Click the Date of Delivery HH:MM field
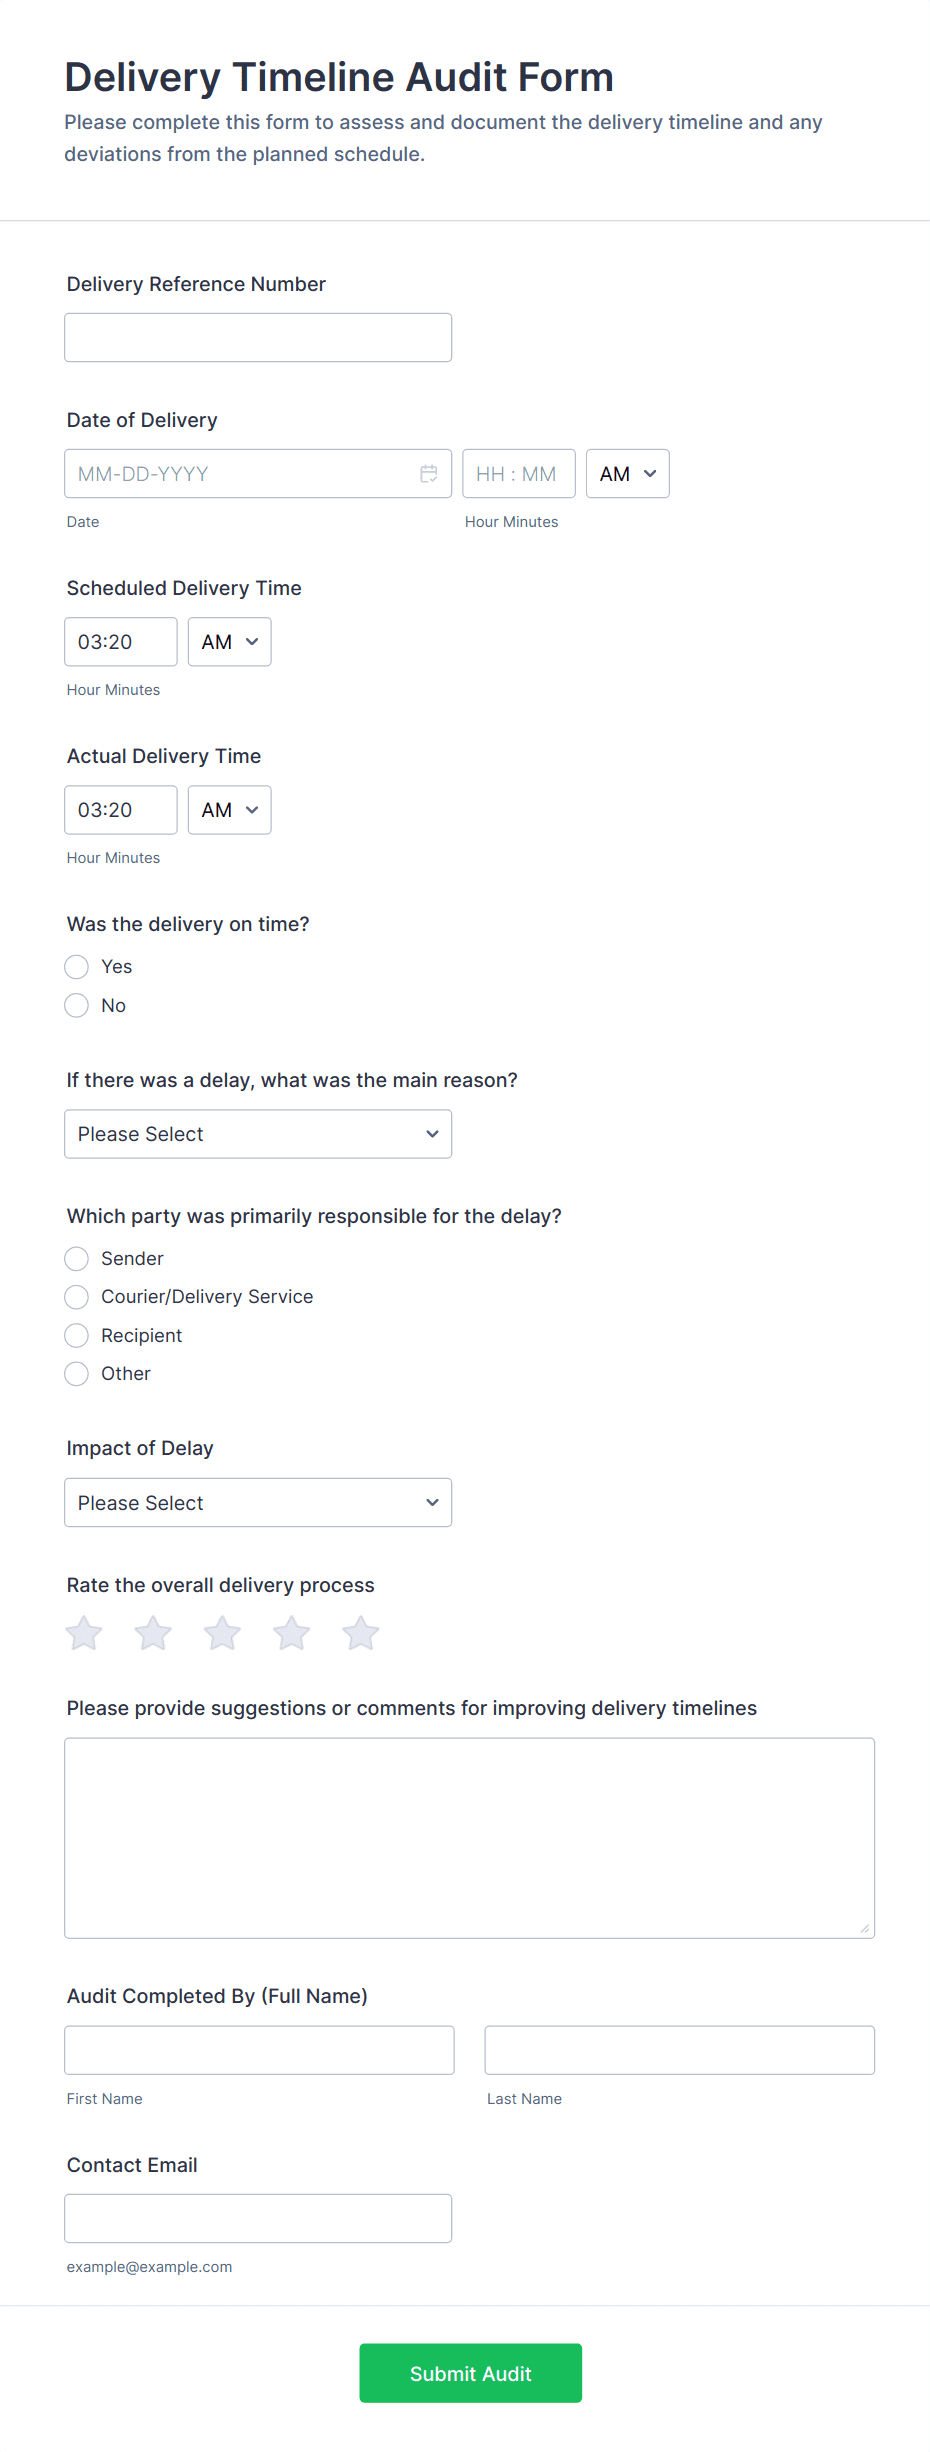This screenshot has width=930, height=2452. pos(518,474)
